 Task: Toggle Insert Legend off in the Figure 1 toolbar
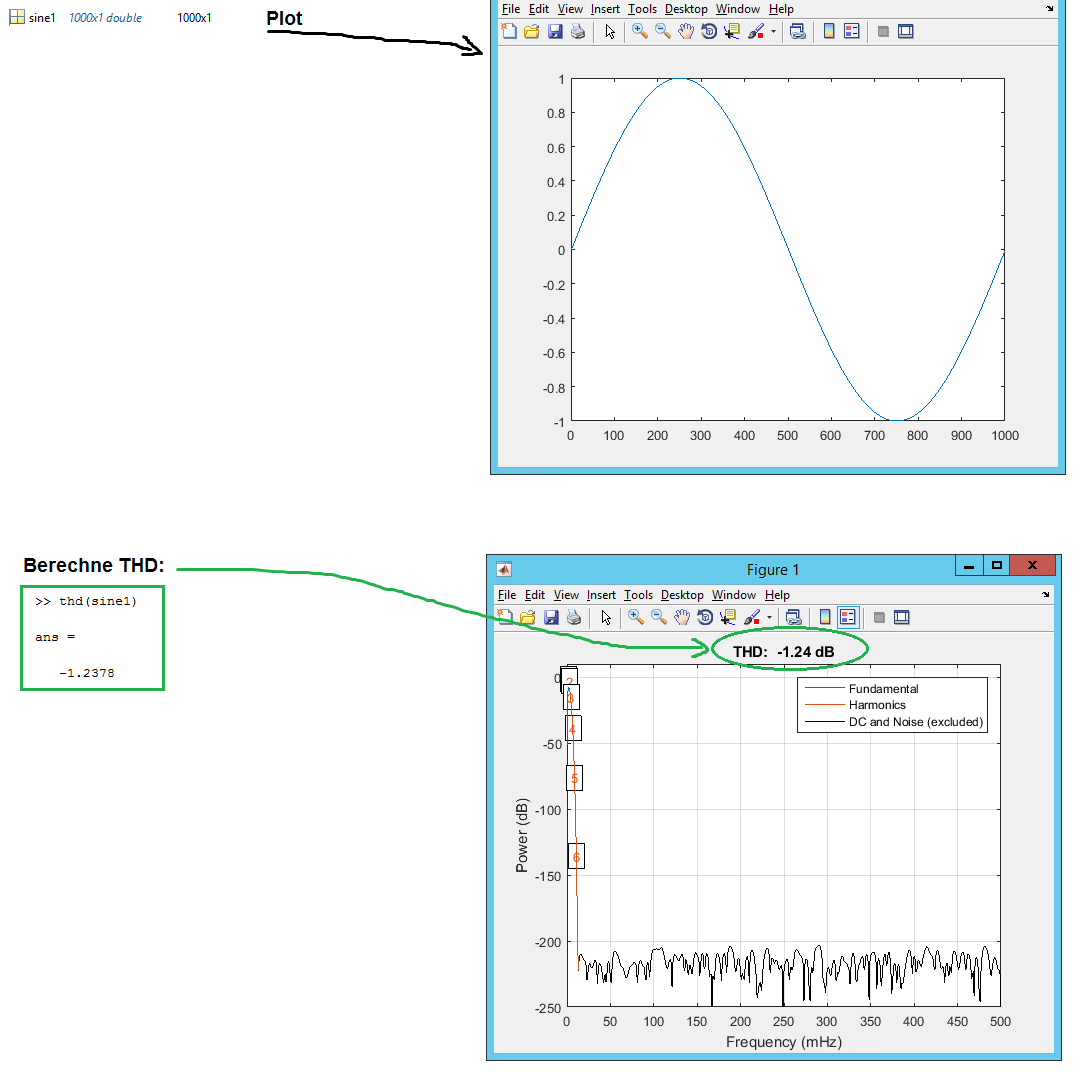click(x=848, y=617)
